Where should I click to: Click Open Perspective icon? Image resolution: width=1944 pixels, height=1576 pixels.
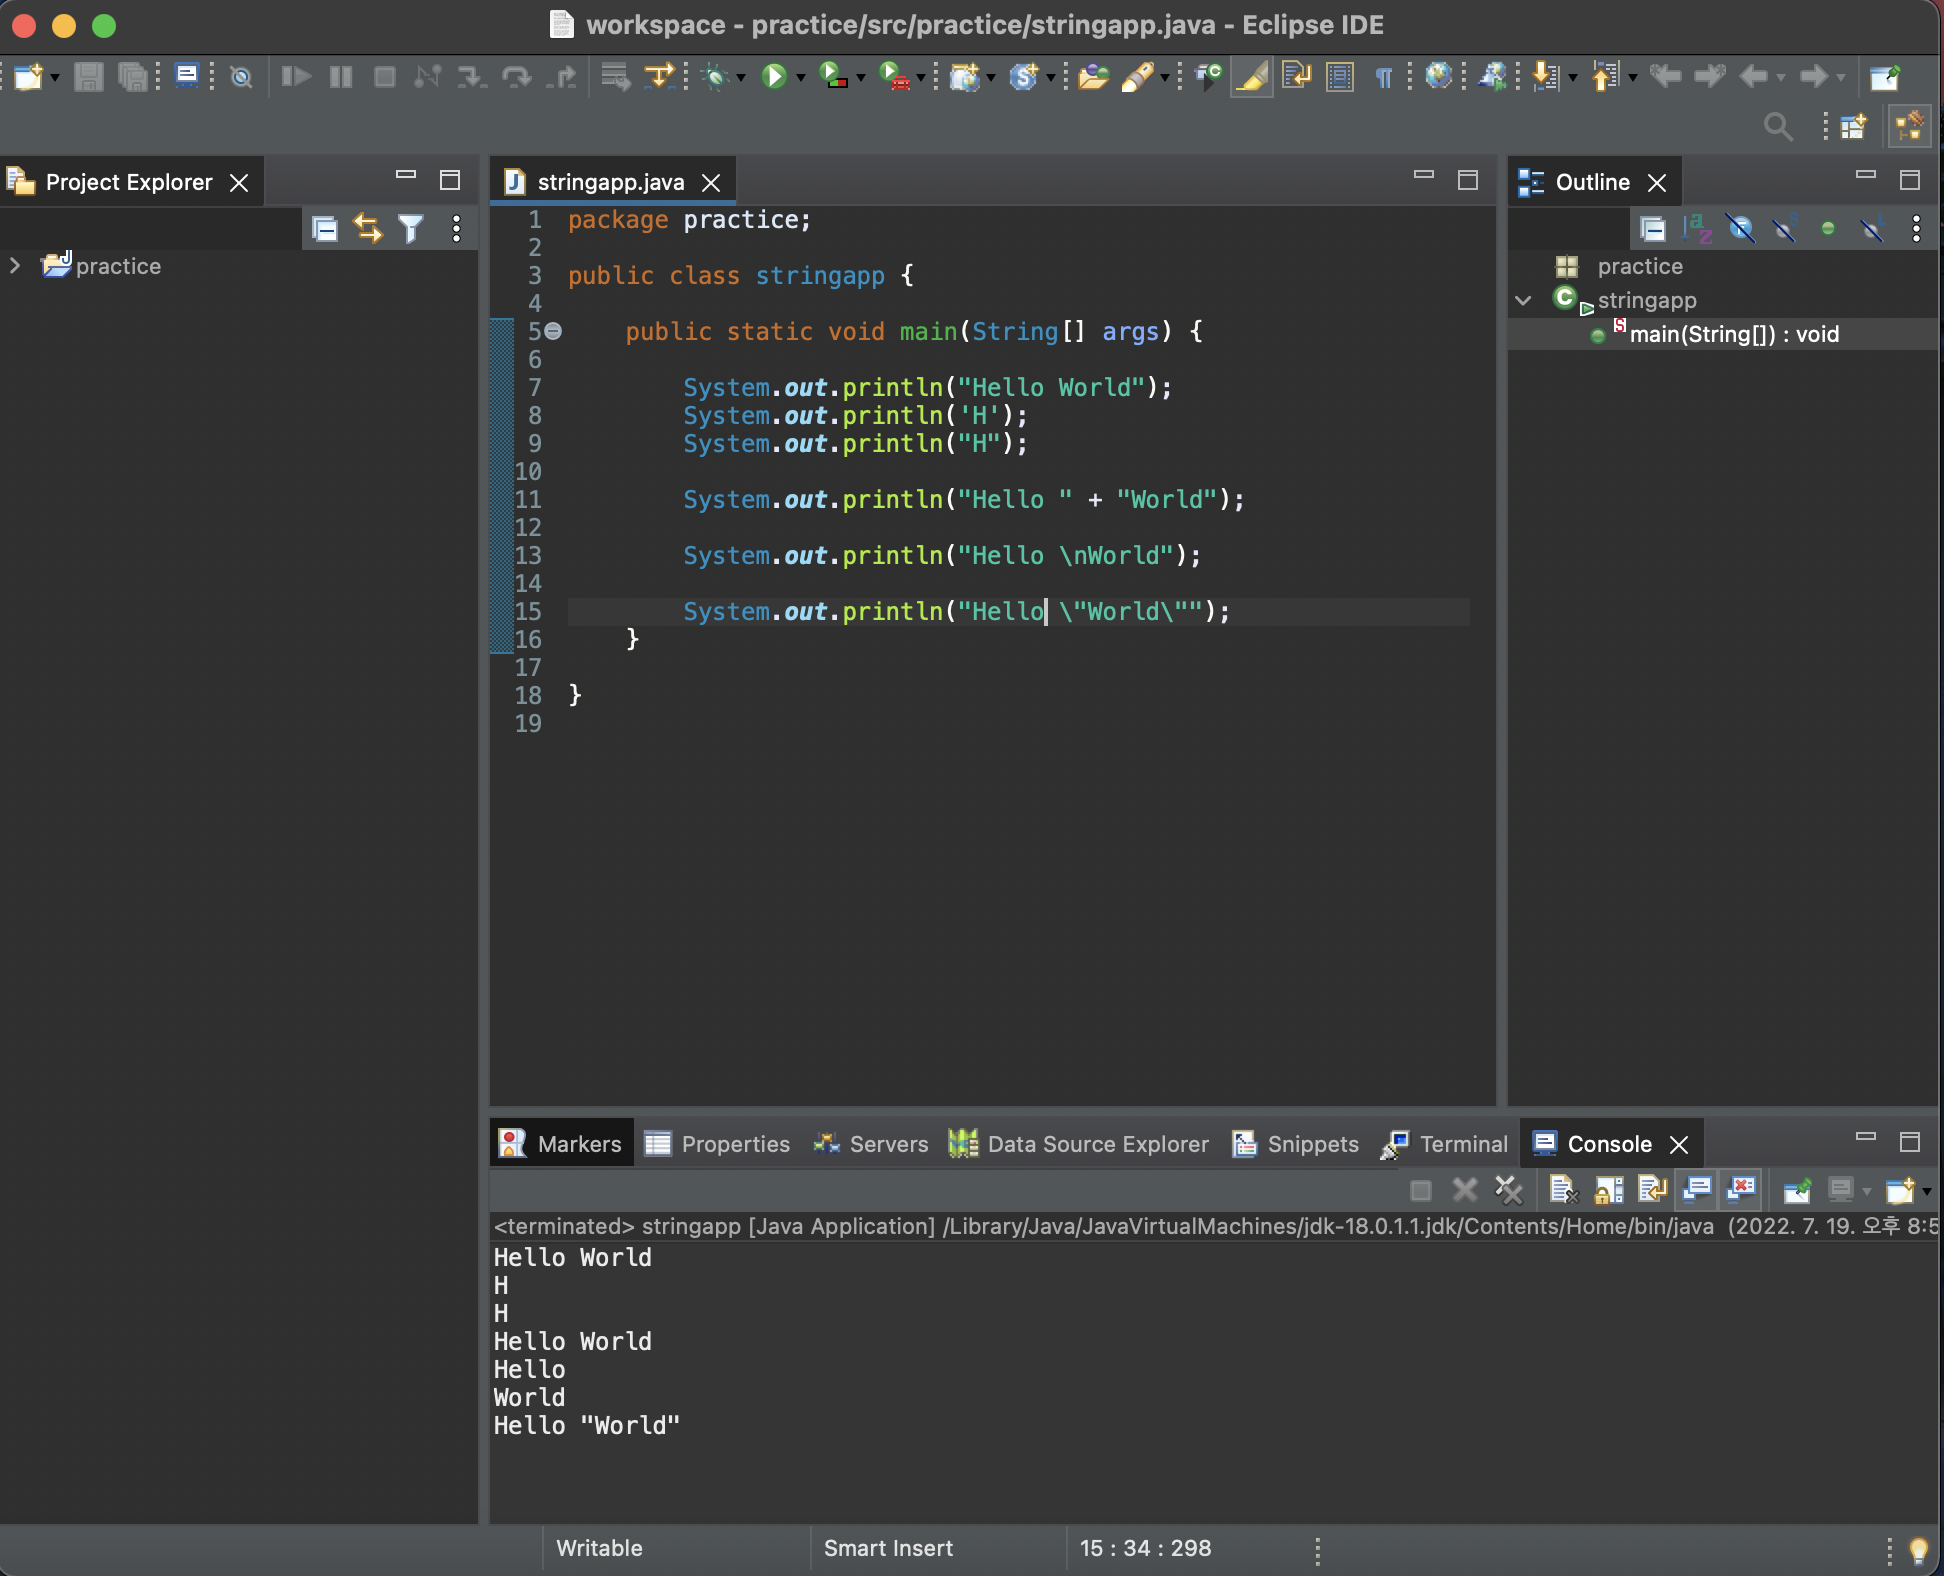(1853, 126)
